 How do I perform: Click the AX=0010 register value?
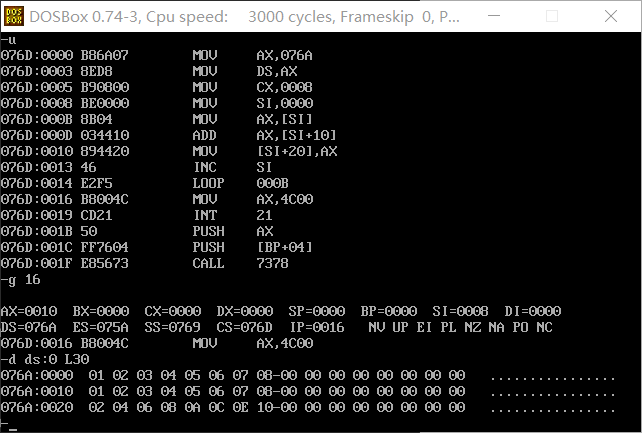click(29, 311)
